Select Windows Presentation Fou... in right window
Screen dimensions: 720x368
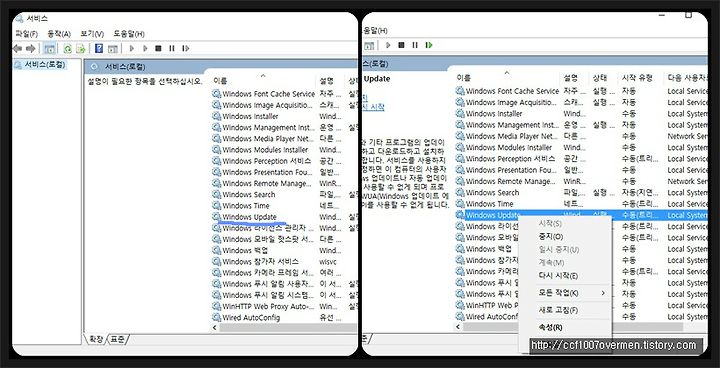point(511,170)
